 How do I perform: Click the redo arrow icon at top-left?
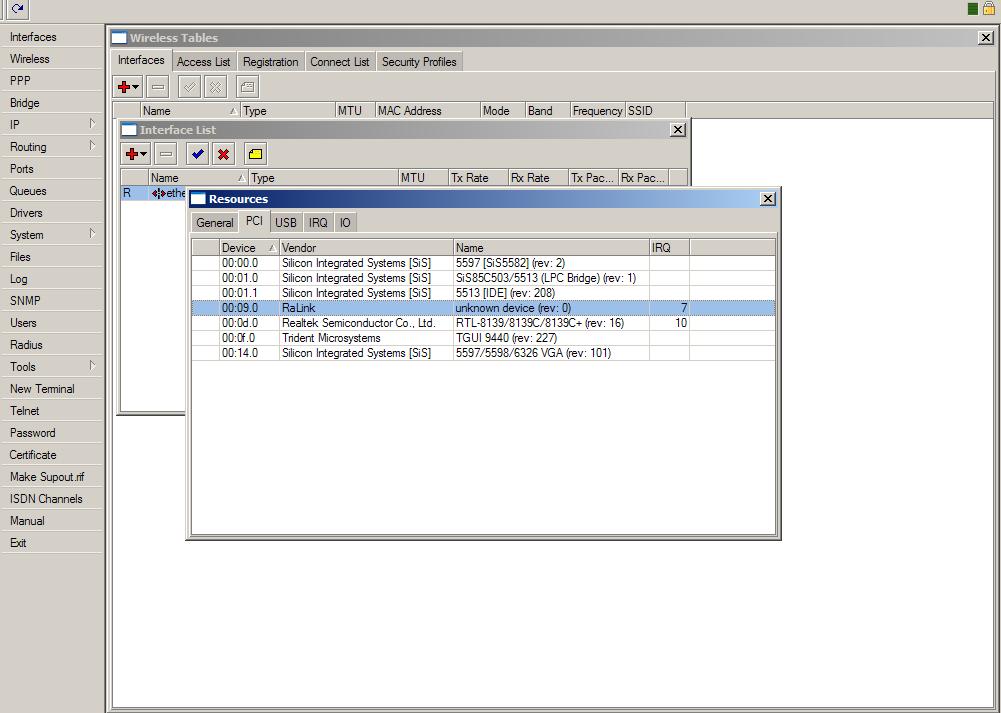click(18, 9)
